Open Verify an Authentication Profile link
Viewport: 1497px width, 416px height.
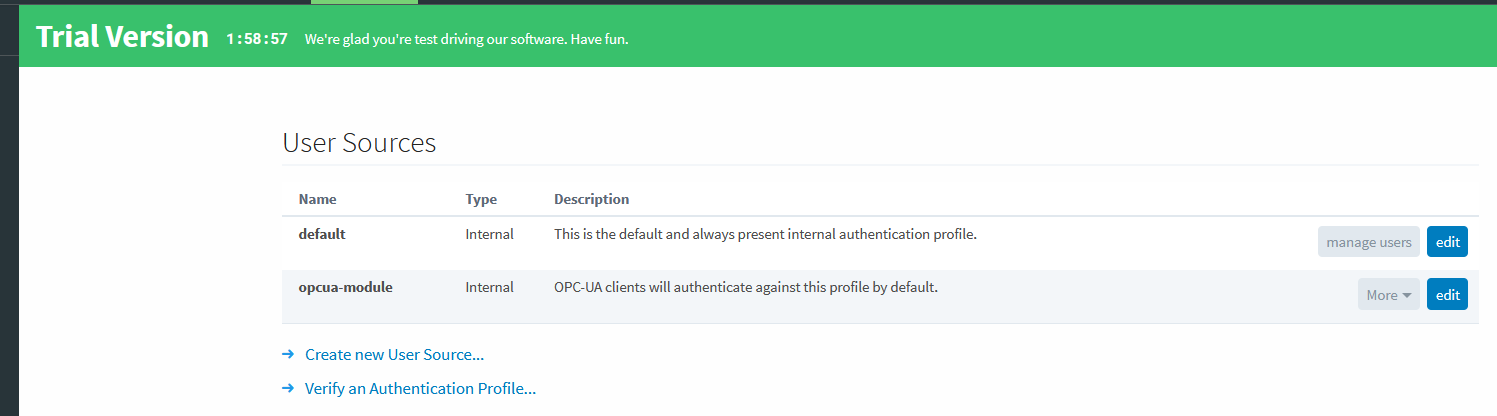pyautogui.click(x=420, y=389)
